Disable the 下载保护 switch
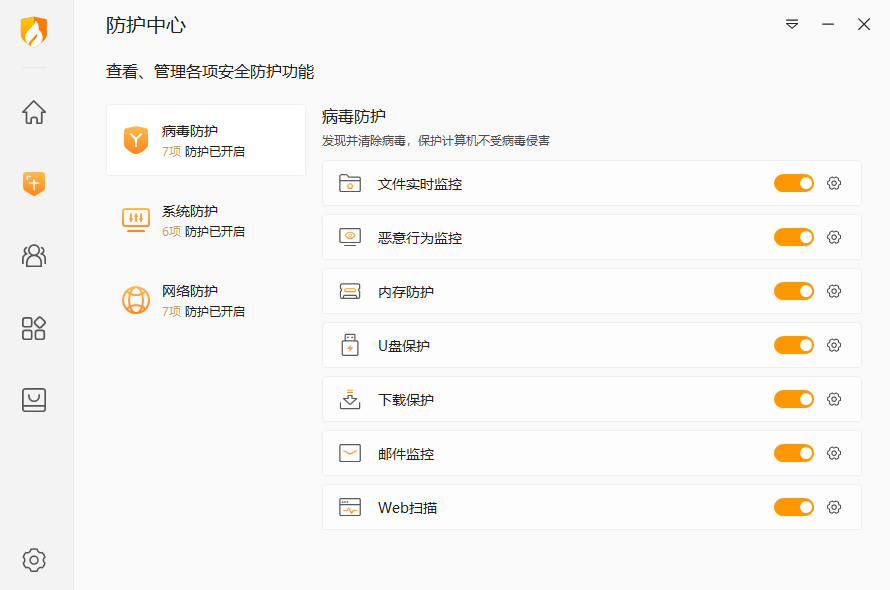Screen dimensions: 890x590 [794, 399]
